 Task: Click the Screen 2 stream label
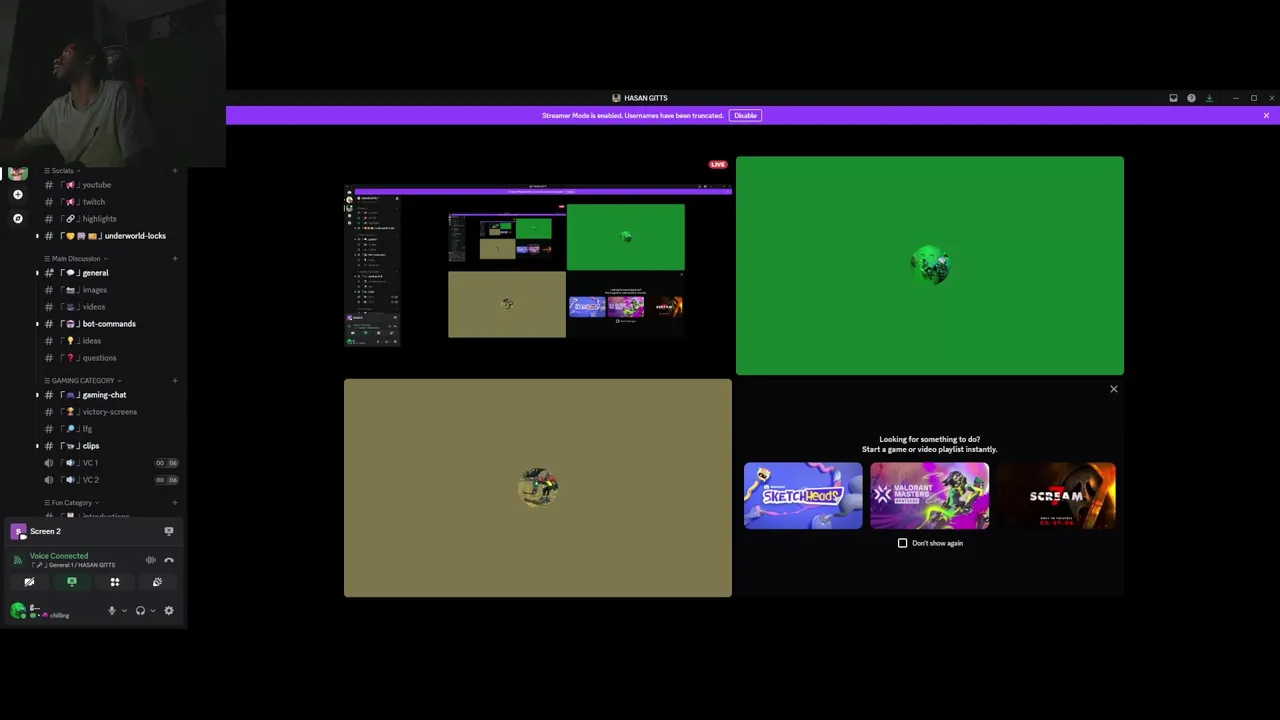(45, 532)
